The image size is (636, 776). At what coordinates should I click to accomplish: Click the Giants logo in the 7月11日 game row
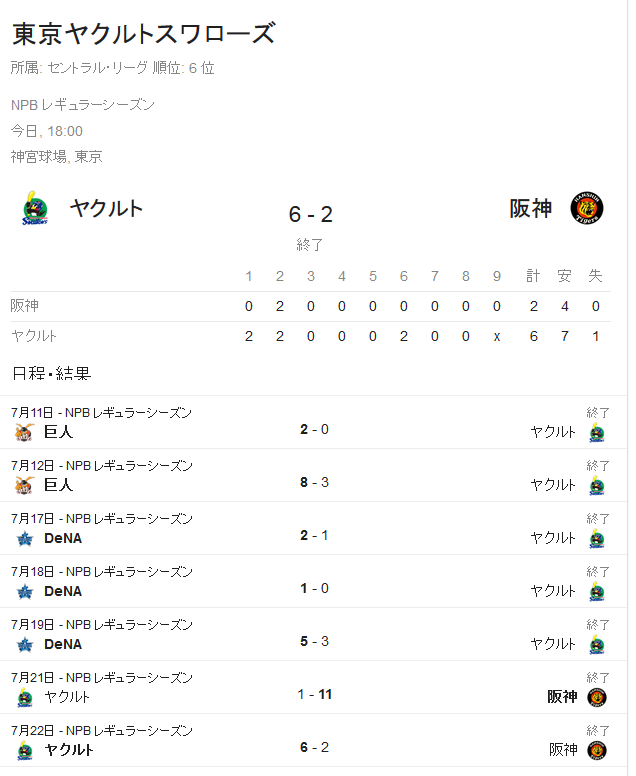(24, 432)
